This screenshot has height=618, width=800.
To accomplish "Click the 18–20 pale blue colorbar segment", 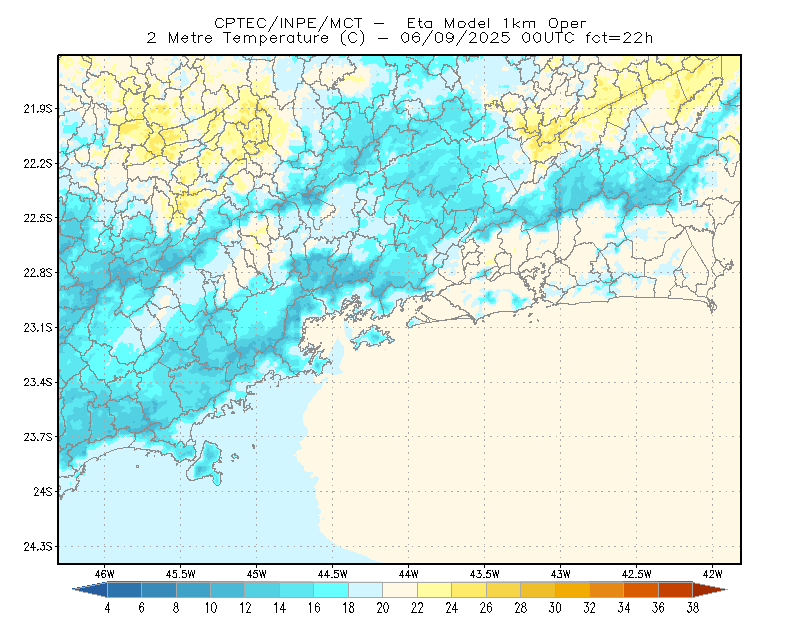I will click(366, 589).
